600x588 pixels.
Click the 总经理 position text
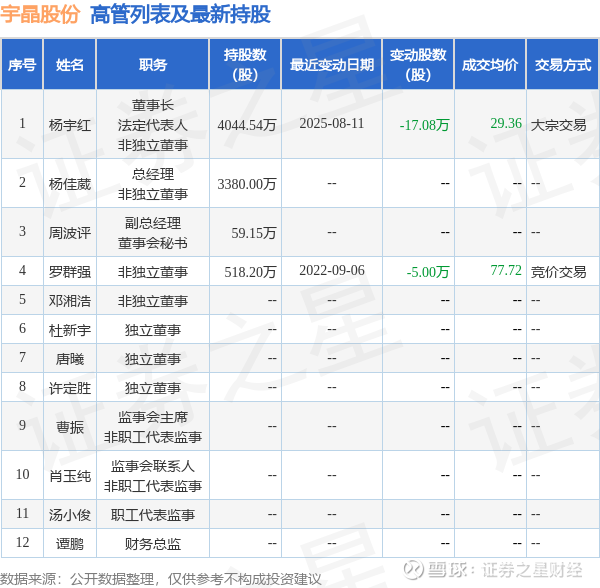[x=153, y=174]
